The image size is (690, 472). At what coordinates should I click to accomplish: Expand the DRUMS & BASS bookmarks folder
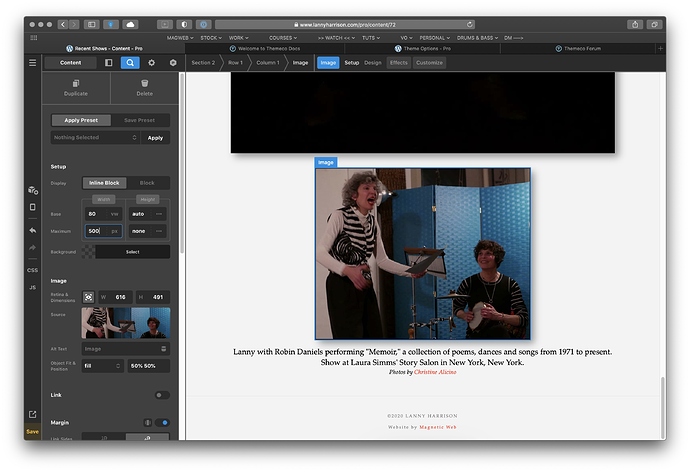[477, 38]
